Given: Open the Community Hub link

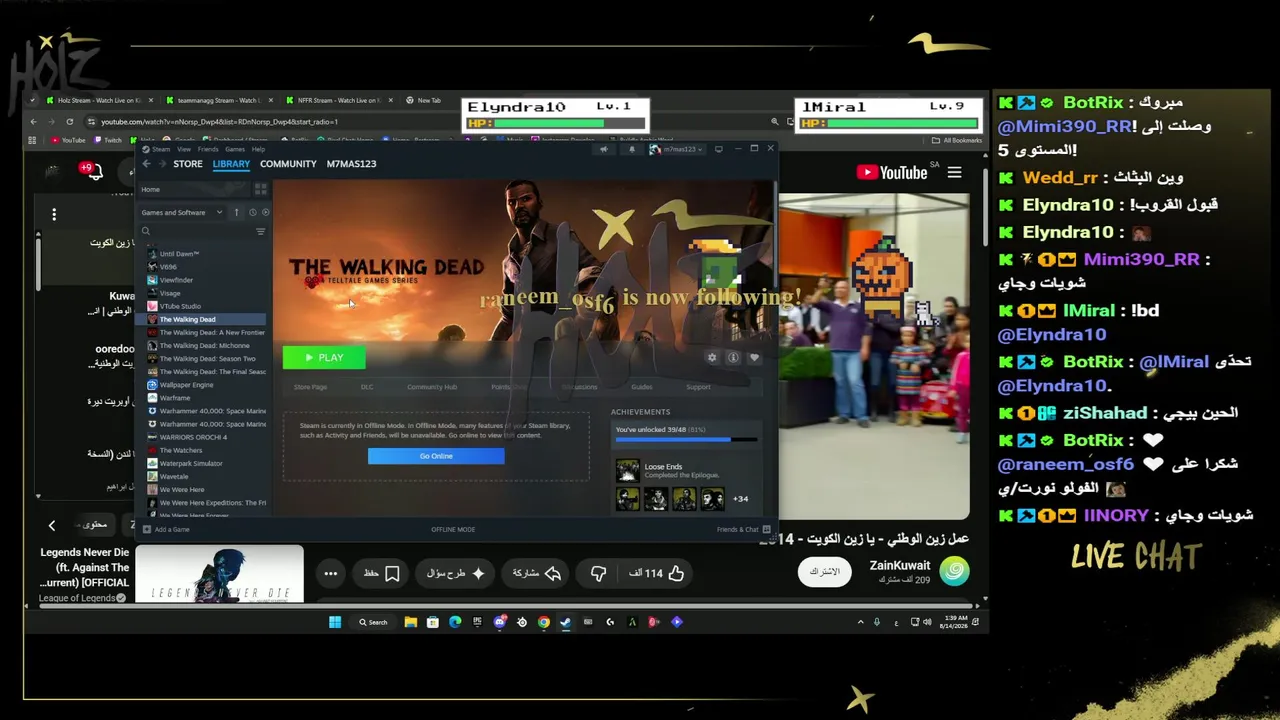Looking at the screenshot, I should click(432, 387).
